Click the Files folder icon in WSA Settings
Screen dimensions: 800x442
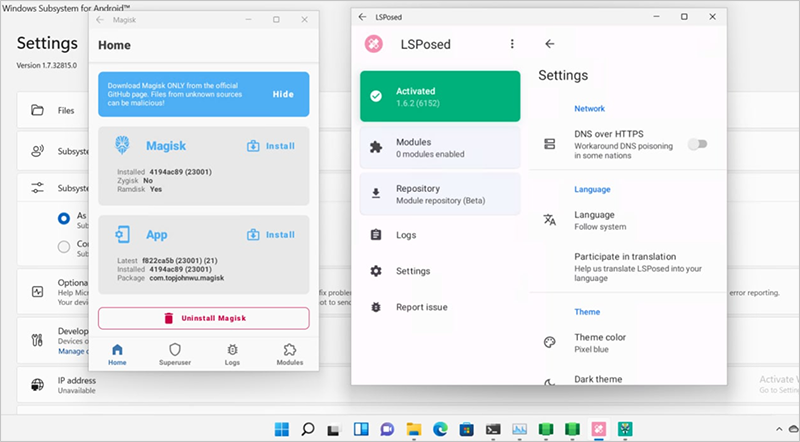point(37,110)
